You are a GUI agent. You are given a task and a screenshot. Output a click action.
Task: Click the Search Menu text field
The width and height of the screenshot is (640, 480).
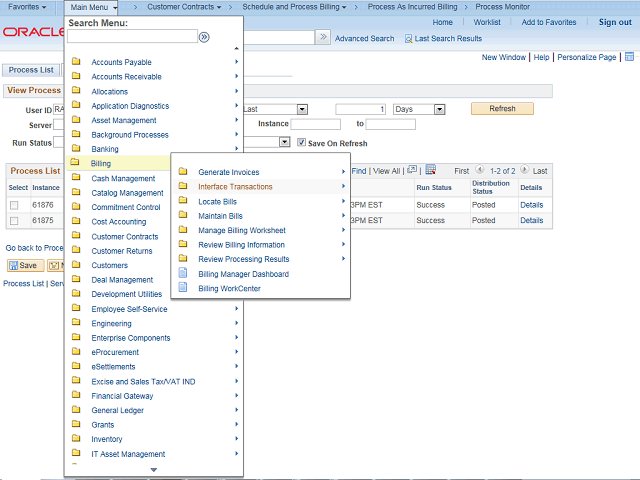(132, 37)
